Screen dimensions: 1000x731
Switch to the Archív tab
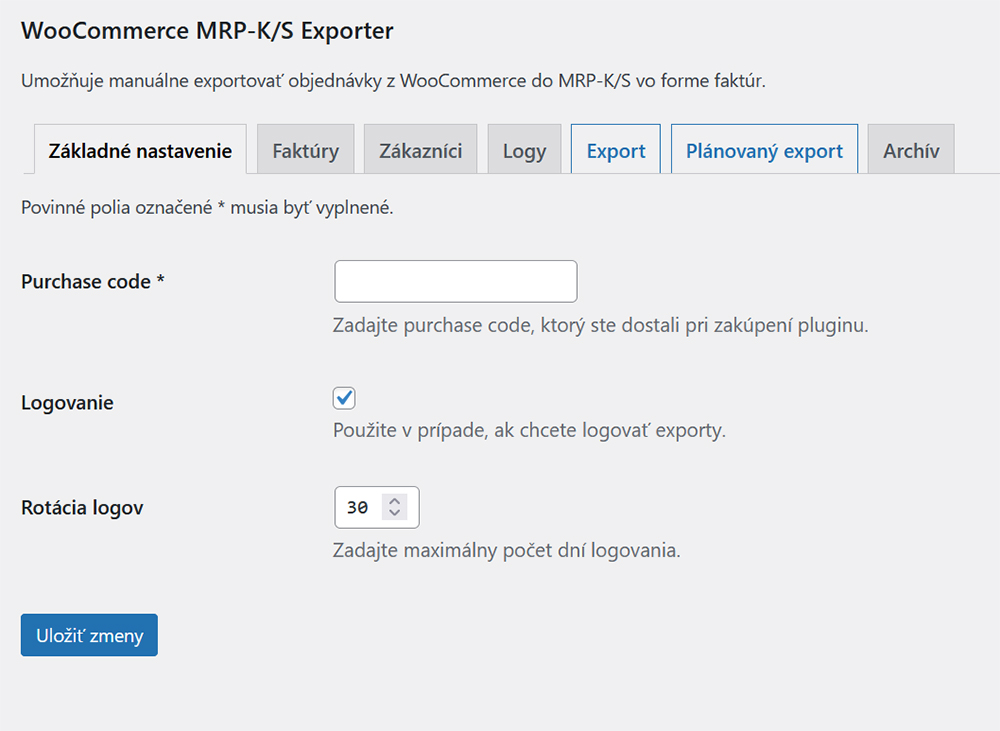click(911, 149)
